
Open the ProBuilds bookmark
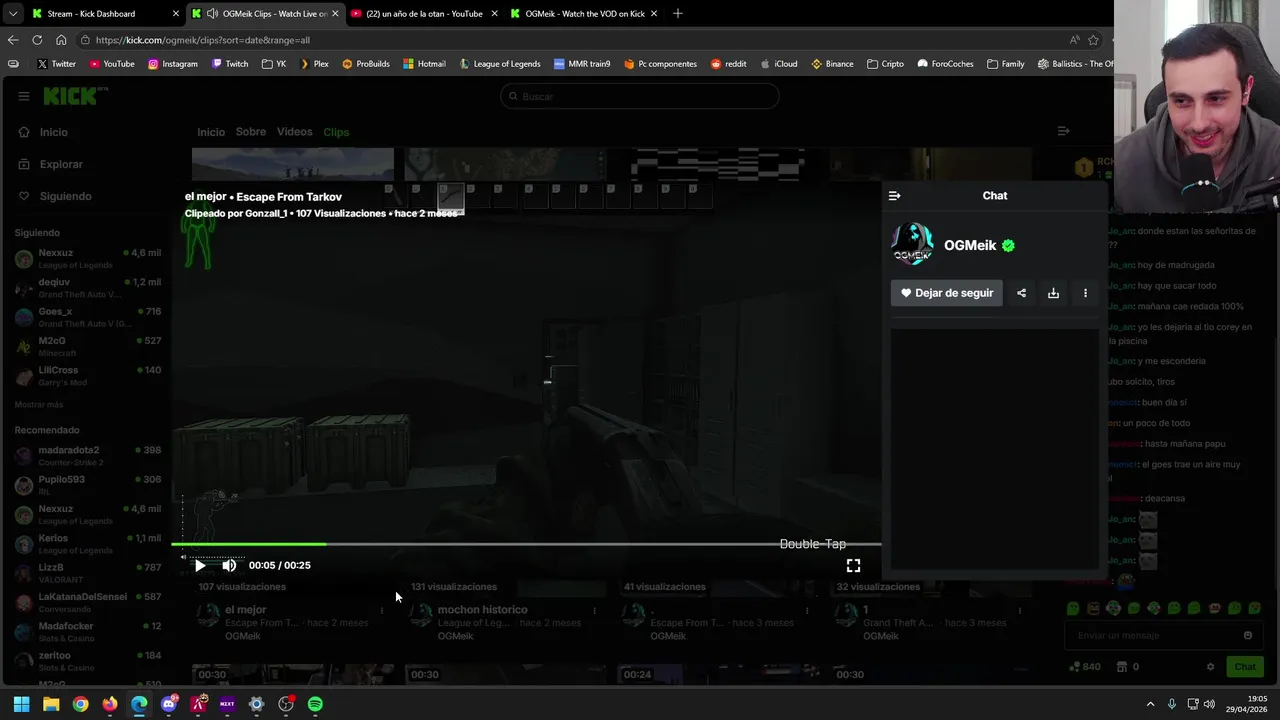coord(366,64)
